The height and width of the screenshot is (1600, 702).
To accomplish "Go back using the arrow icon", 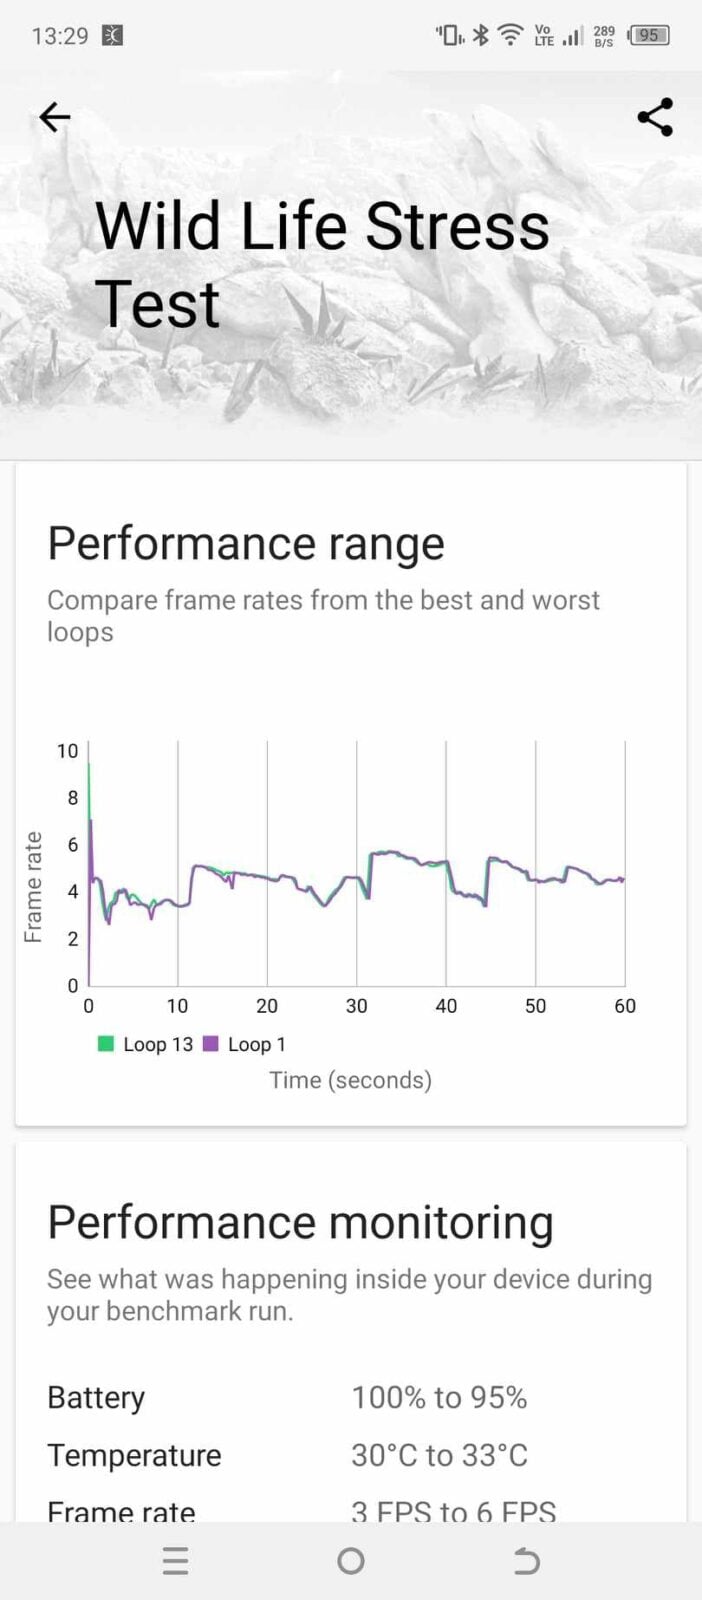I will pos(54,117).
